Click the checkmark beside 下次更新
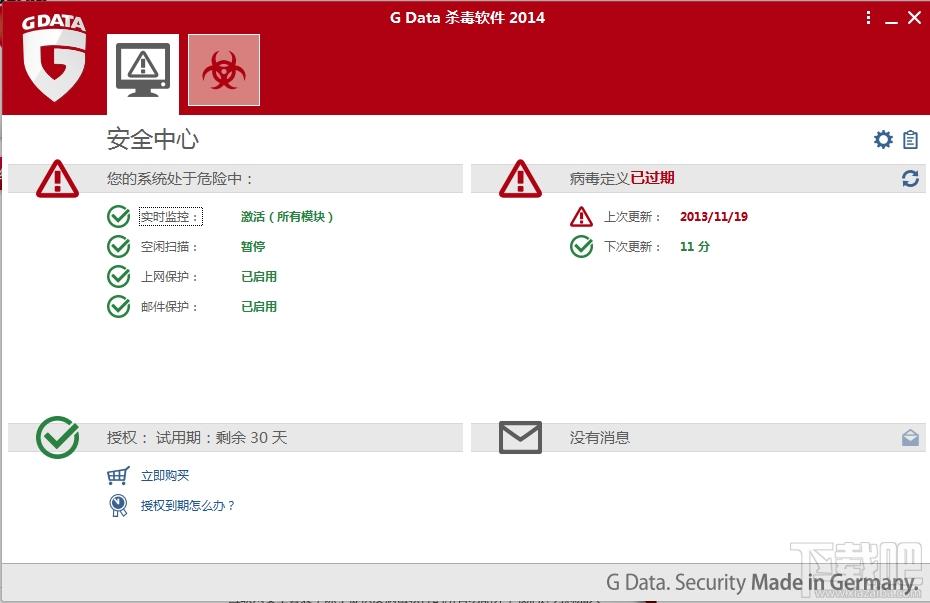 [581, 246]
